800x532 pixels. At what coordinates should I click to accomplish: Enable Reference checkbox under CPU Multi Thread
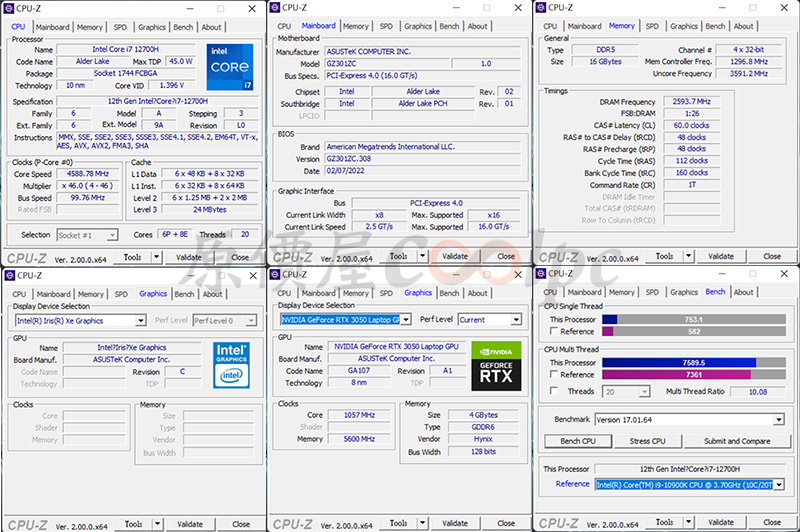[554, 374]
